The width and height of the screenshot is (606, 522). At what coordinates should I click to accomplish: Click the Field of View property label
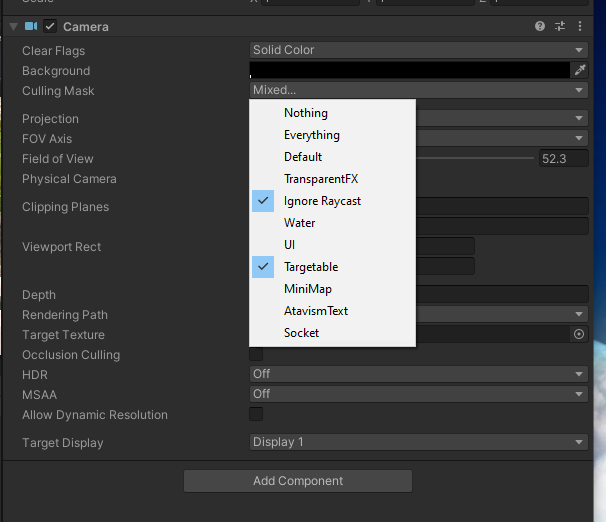coord(58,159)
